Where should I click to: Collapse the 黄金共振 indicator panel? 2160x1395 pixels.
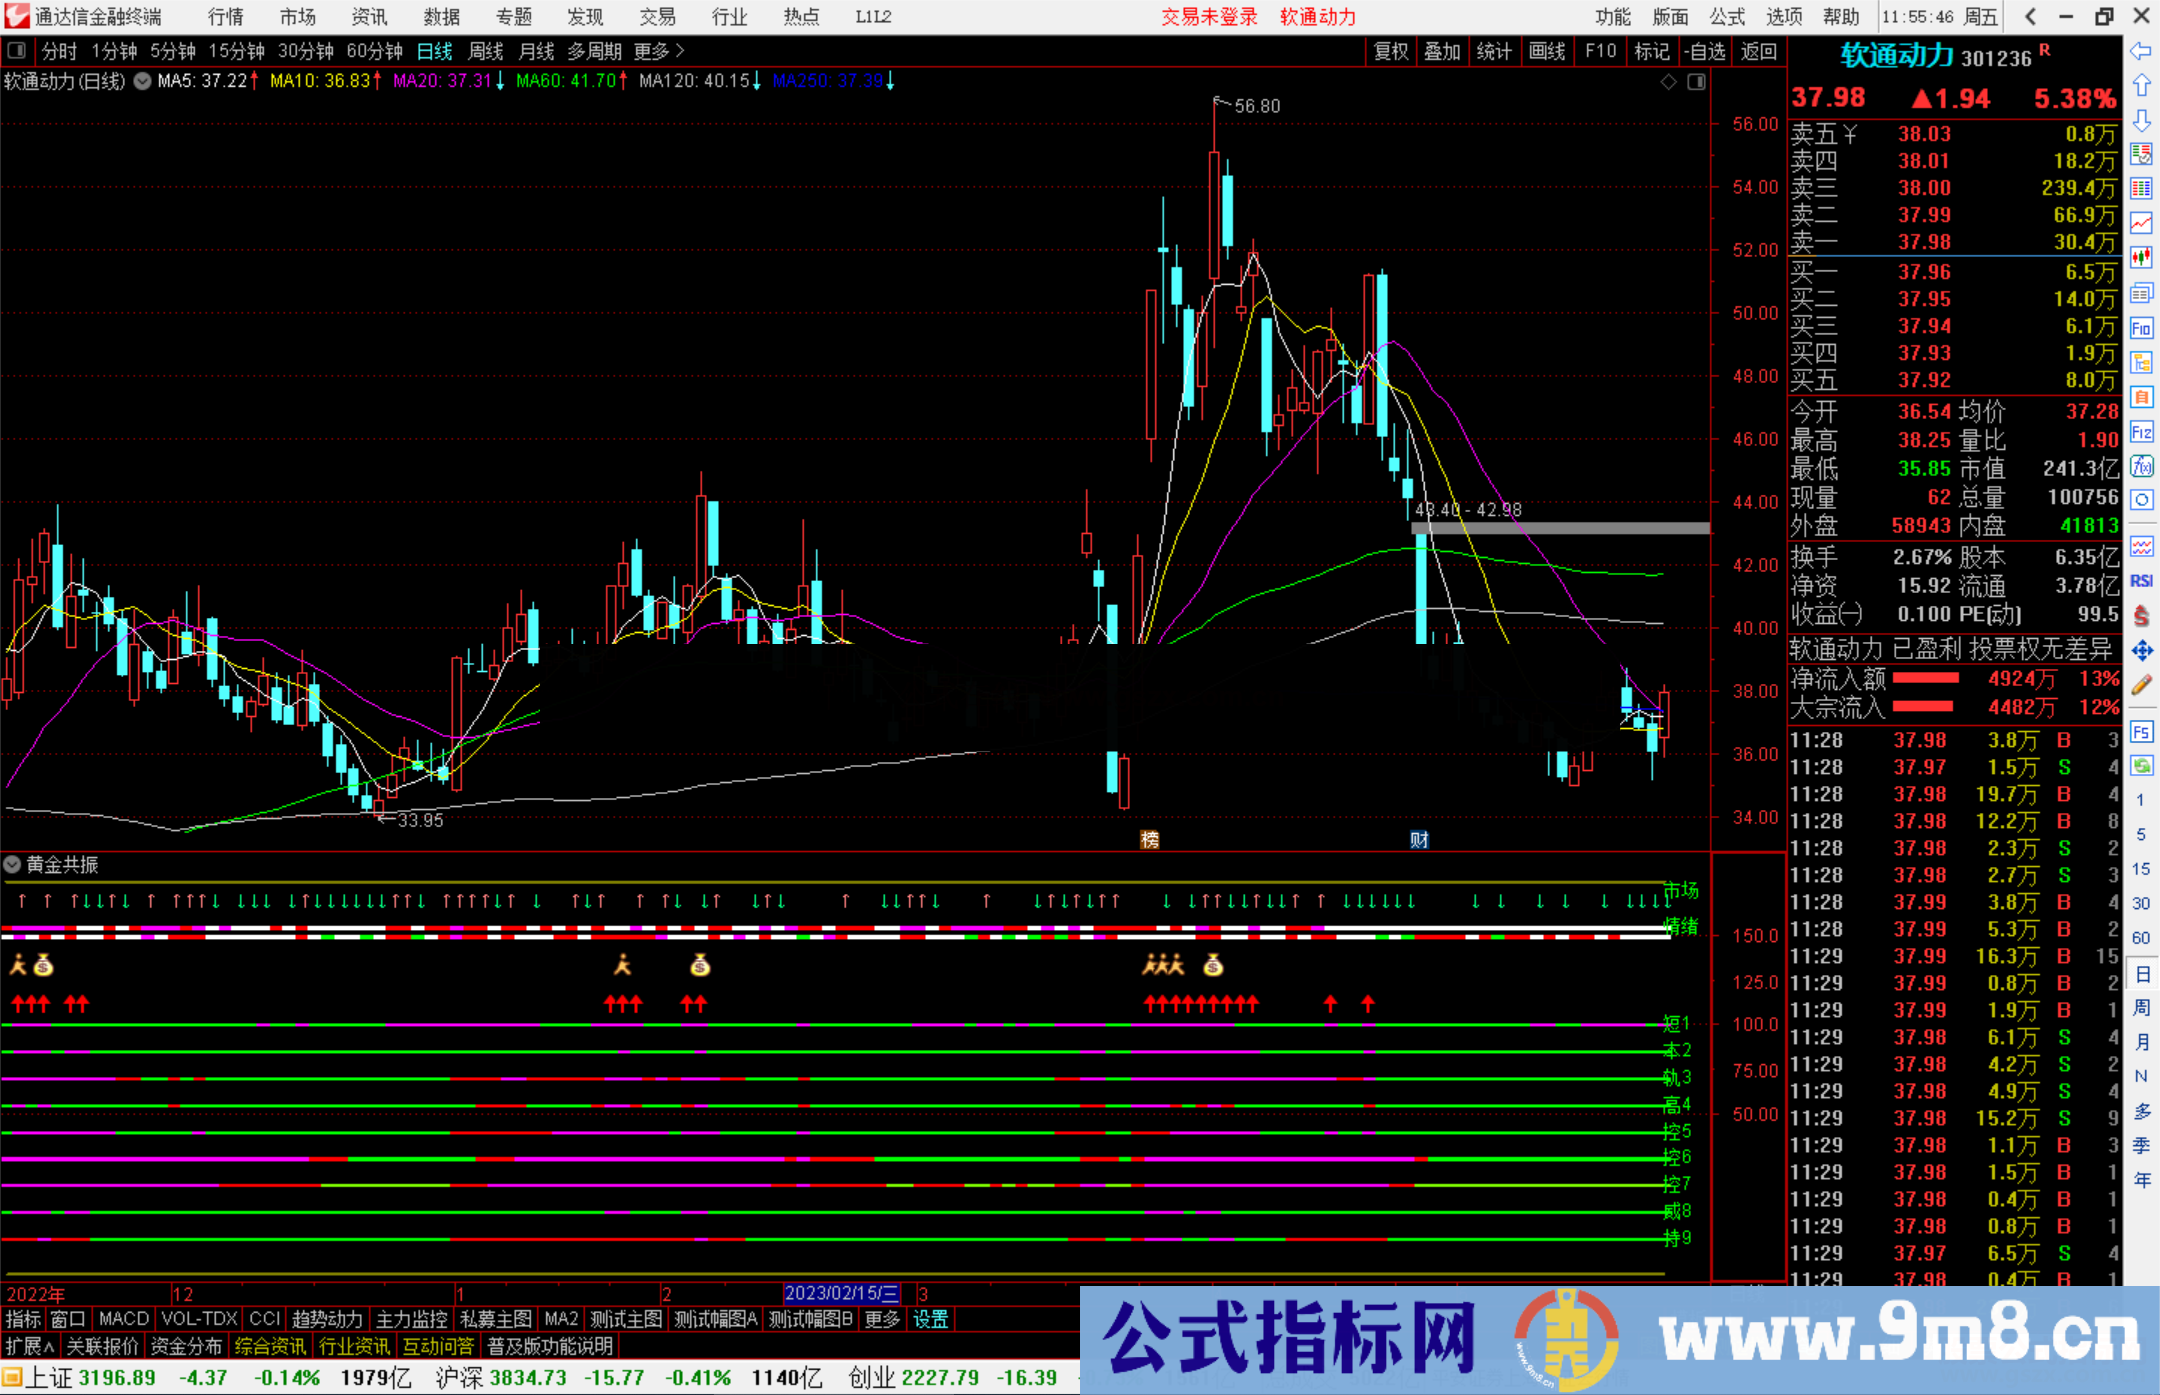tap(12, 865)
